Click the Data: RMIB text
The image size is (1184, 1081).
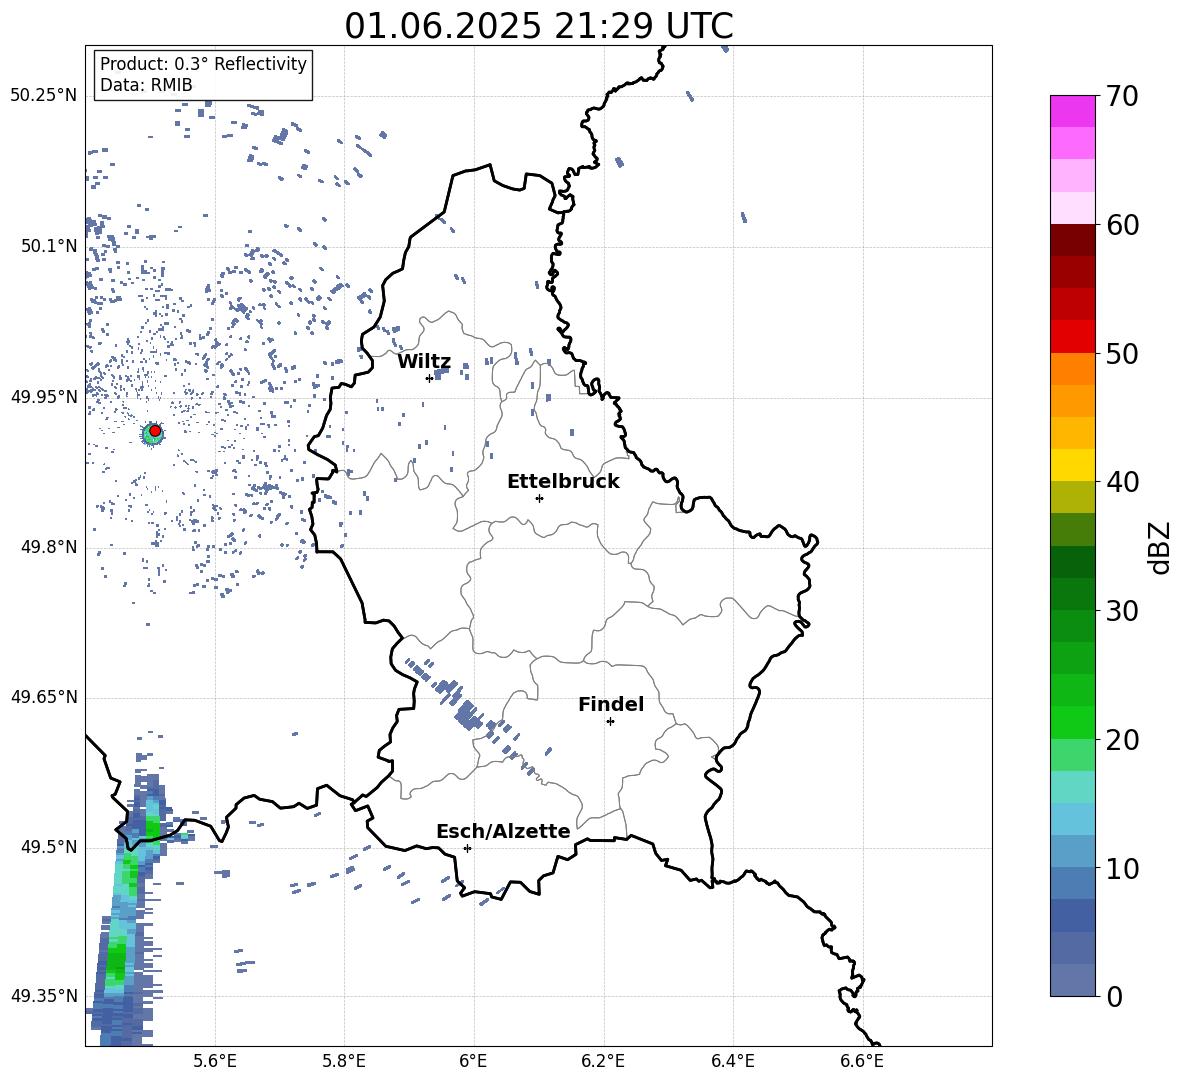[146, 85]
